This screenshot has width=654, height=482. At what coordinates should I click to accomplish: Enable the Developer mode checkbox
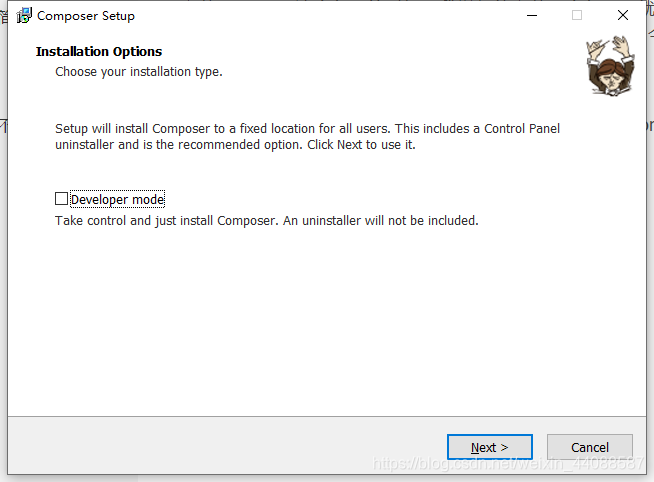[x=61, y=199]
